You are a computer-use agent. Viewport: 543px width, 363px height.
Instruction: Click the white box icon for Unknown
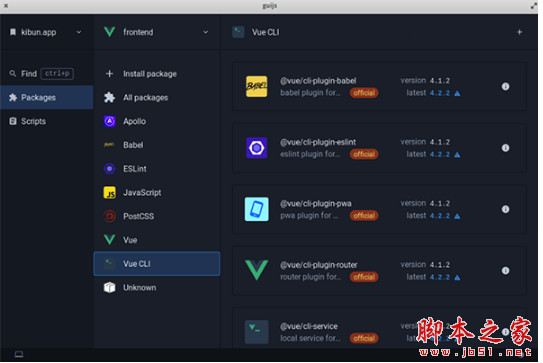tap(109, 287)
